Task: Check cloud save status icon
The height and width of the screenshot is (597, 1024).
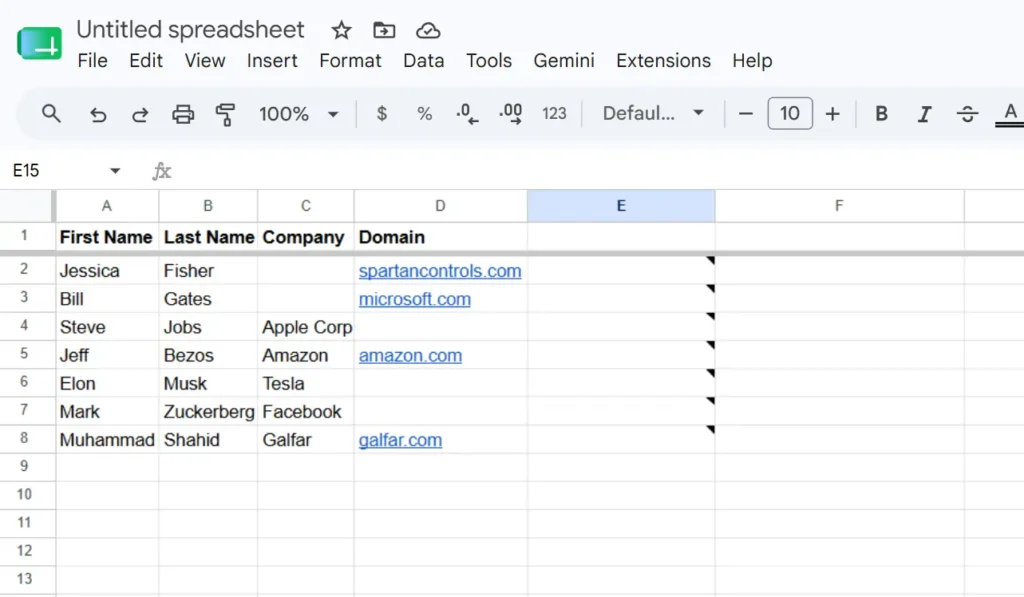Action: click(x=428, y=30)
